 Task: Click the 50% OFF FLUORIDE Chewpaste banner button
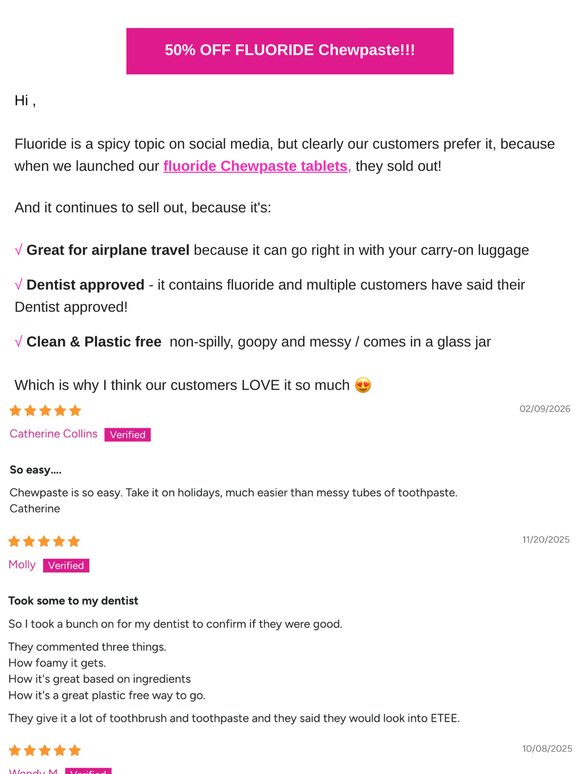290,51
